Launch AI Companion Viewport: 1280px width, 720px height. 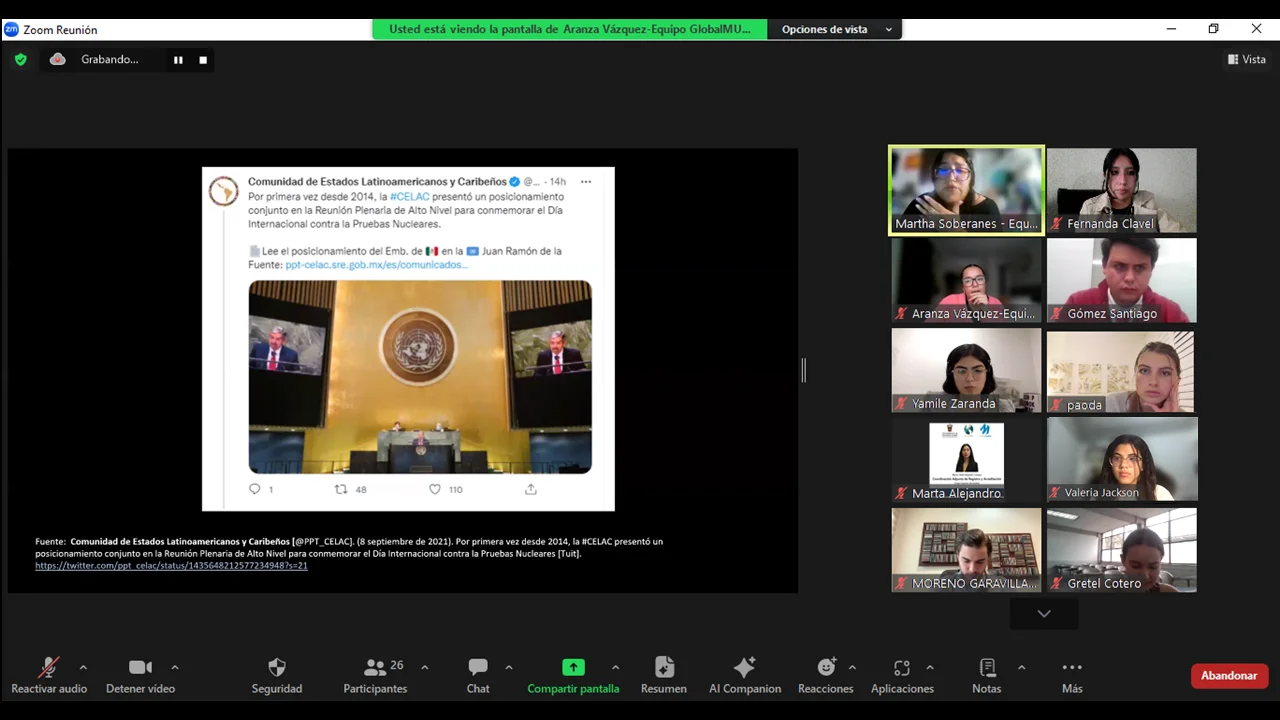(x=744, y=668)
